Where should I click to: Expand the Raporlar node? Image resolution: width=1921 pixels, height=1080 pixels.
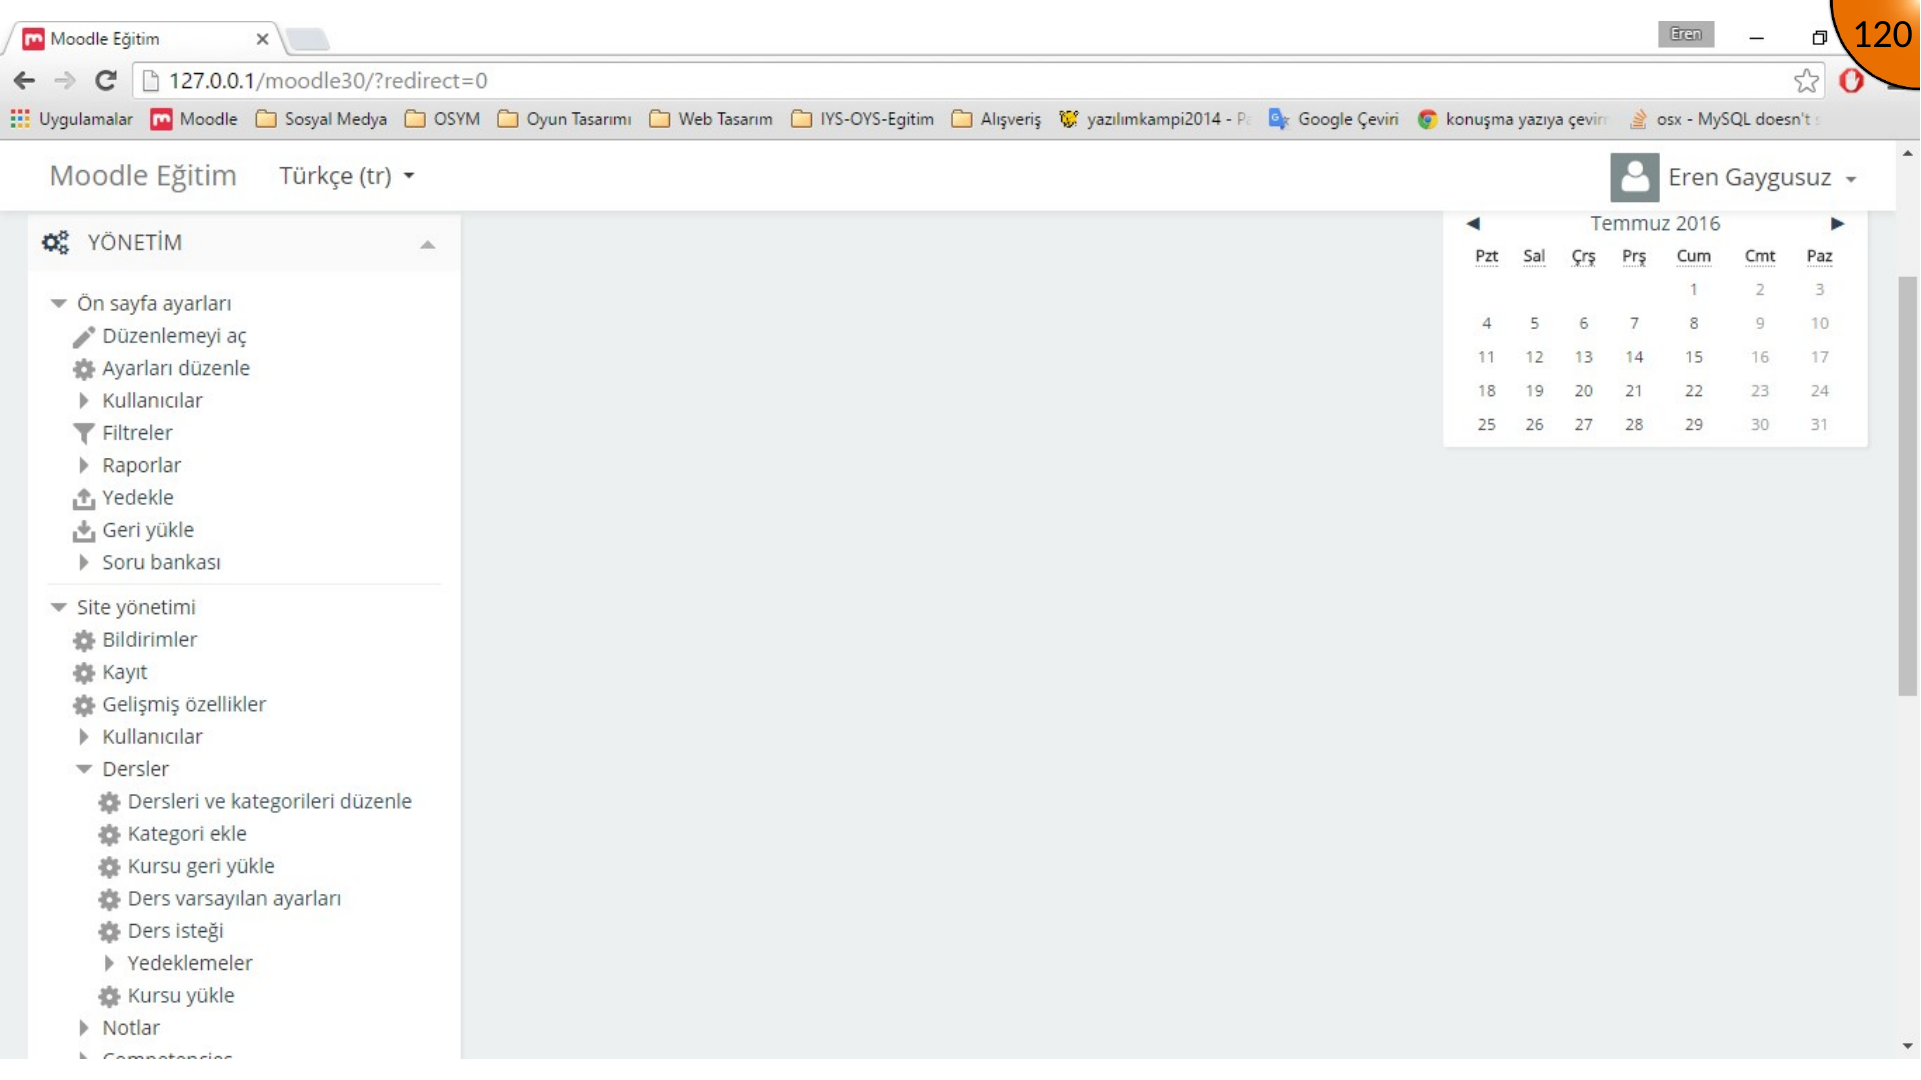coord(84,465)
